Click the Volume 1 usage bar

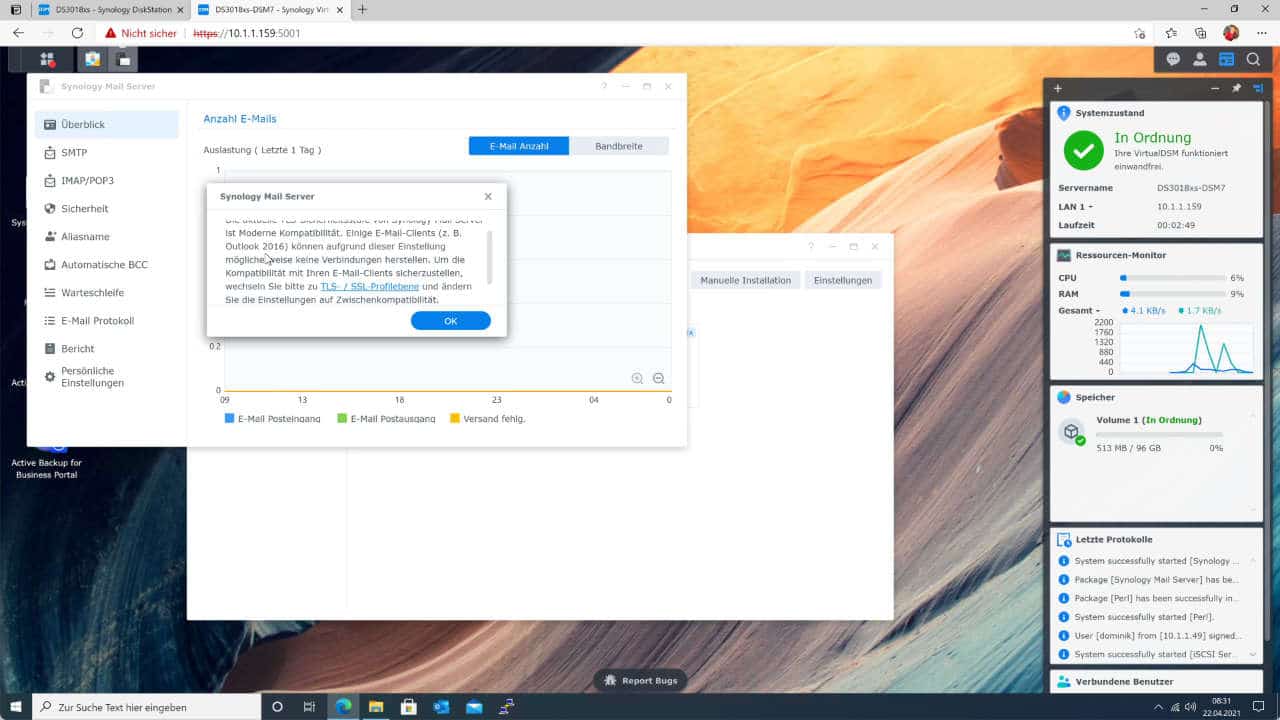tap(1159, 435)
